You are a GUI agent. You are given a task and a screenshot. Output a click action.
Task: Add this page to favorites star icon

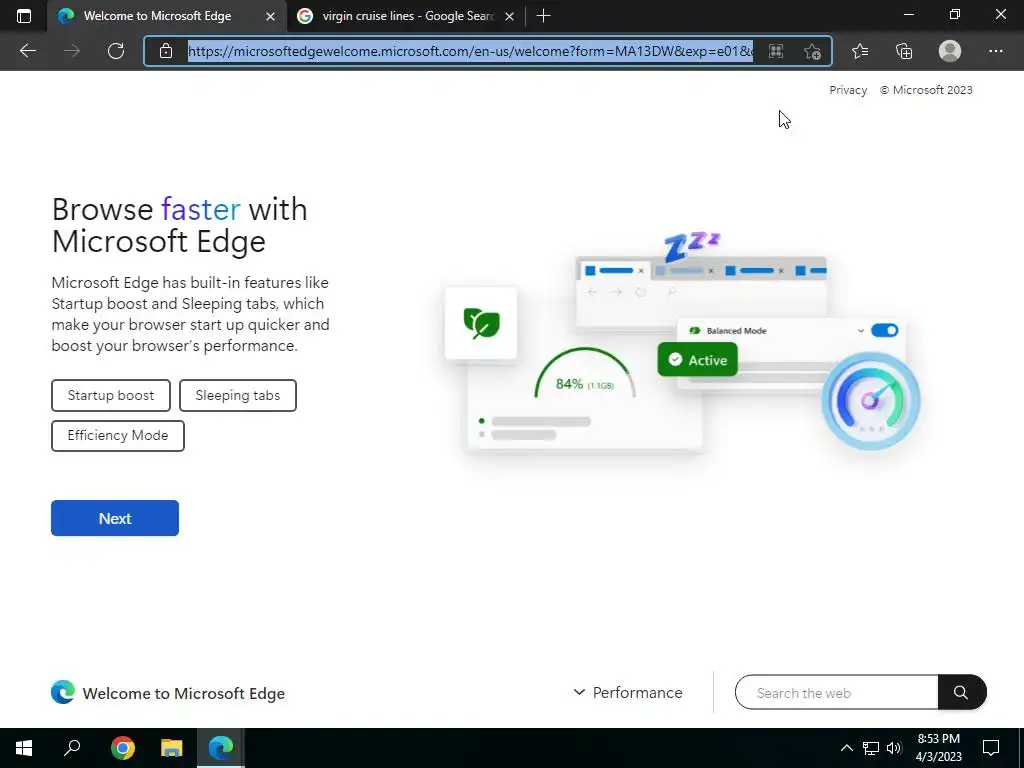pos(812,51)
